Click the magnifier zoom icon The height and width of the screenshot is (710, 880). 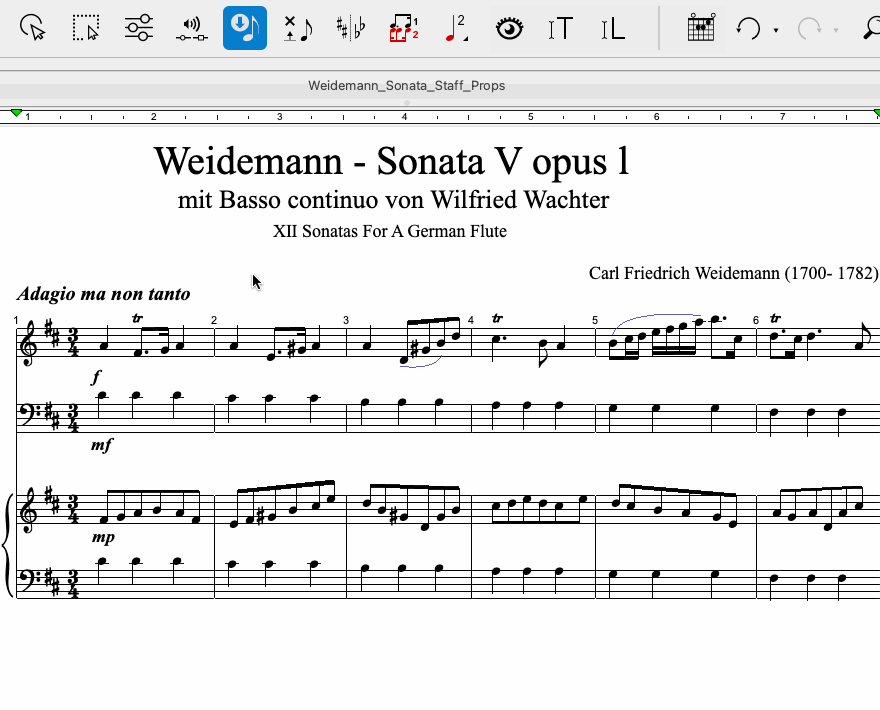coord(872,28)
